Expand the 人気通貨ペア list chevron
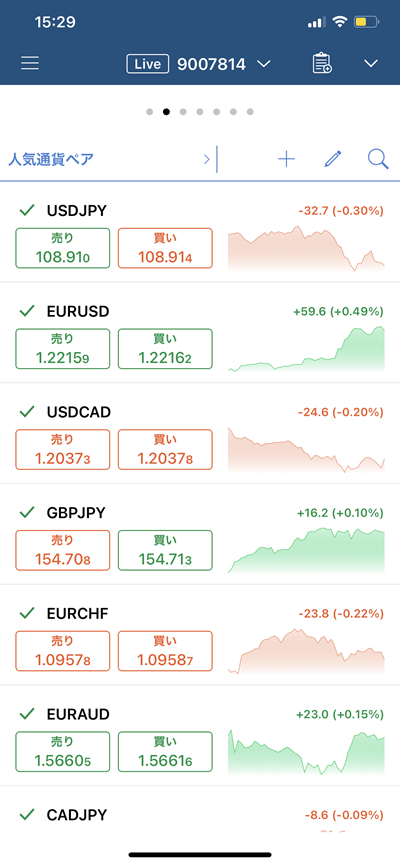Screen dimensions: 400x865 coord(207,159)
